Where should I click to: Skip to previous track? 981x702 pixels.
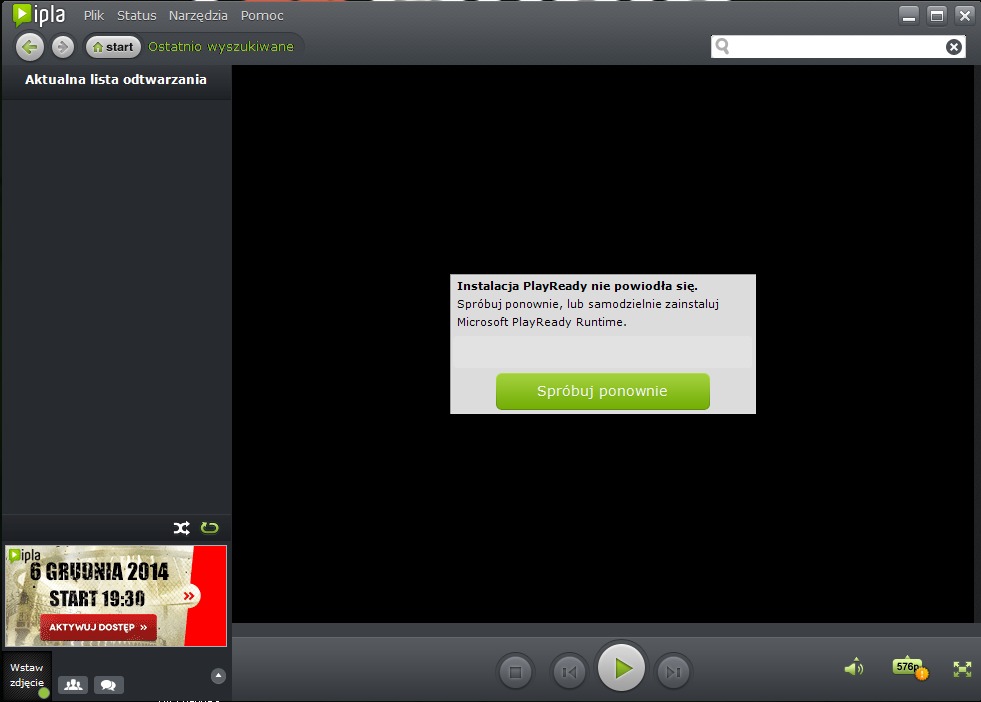(569, 672)
